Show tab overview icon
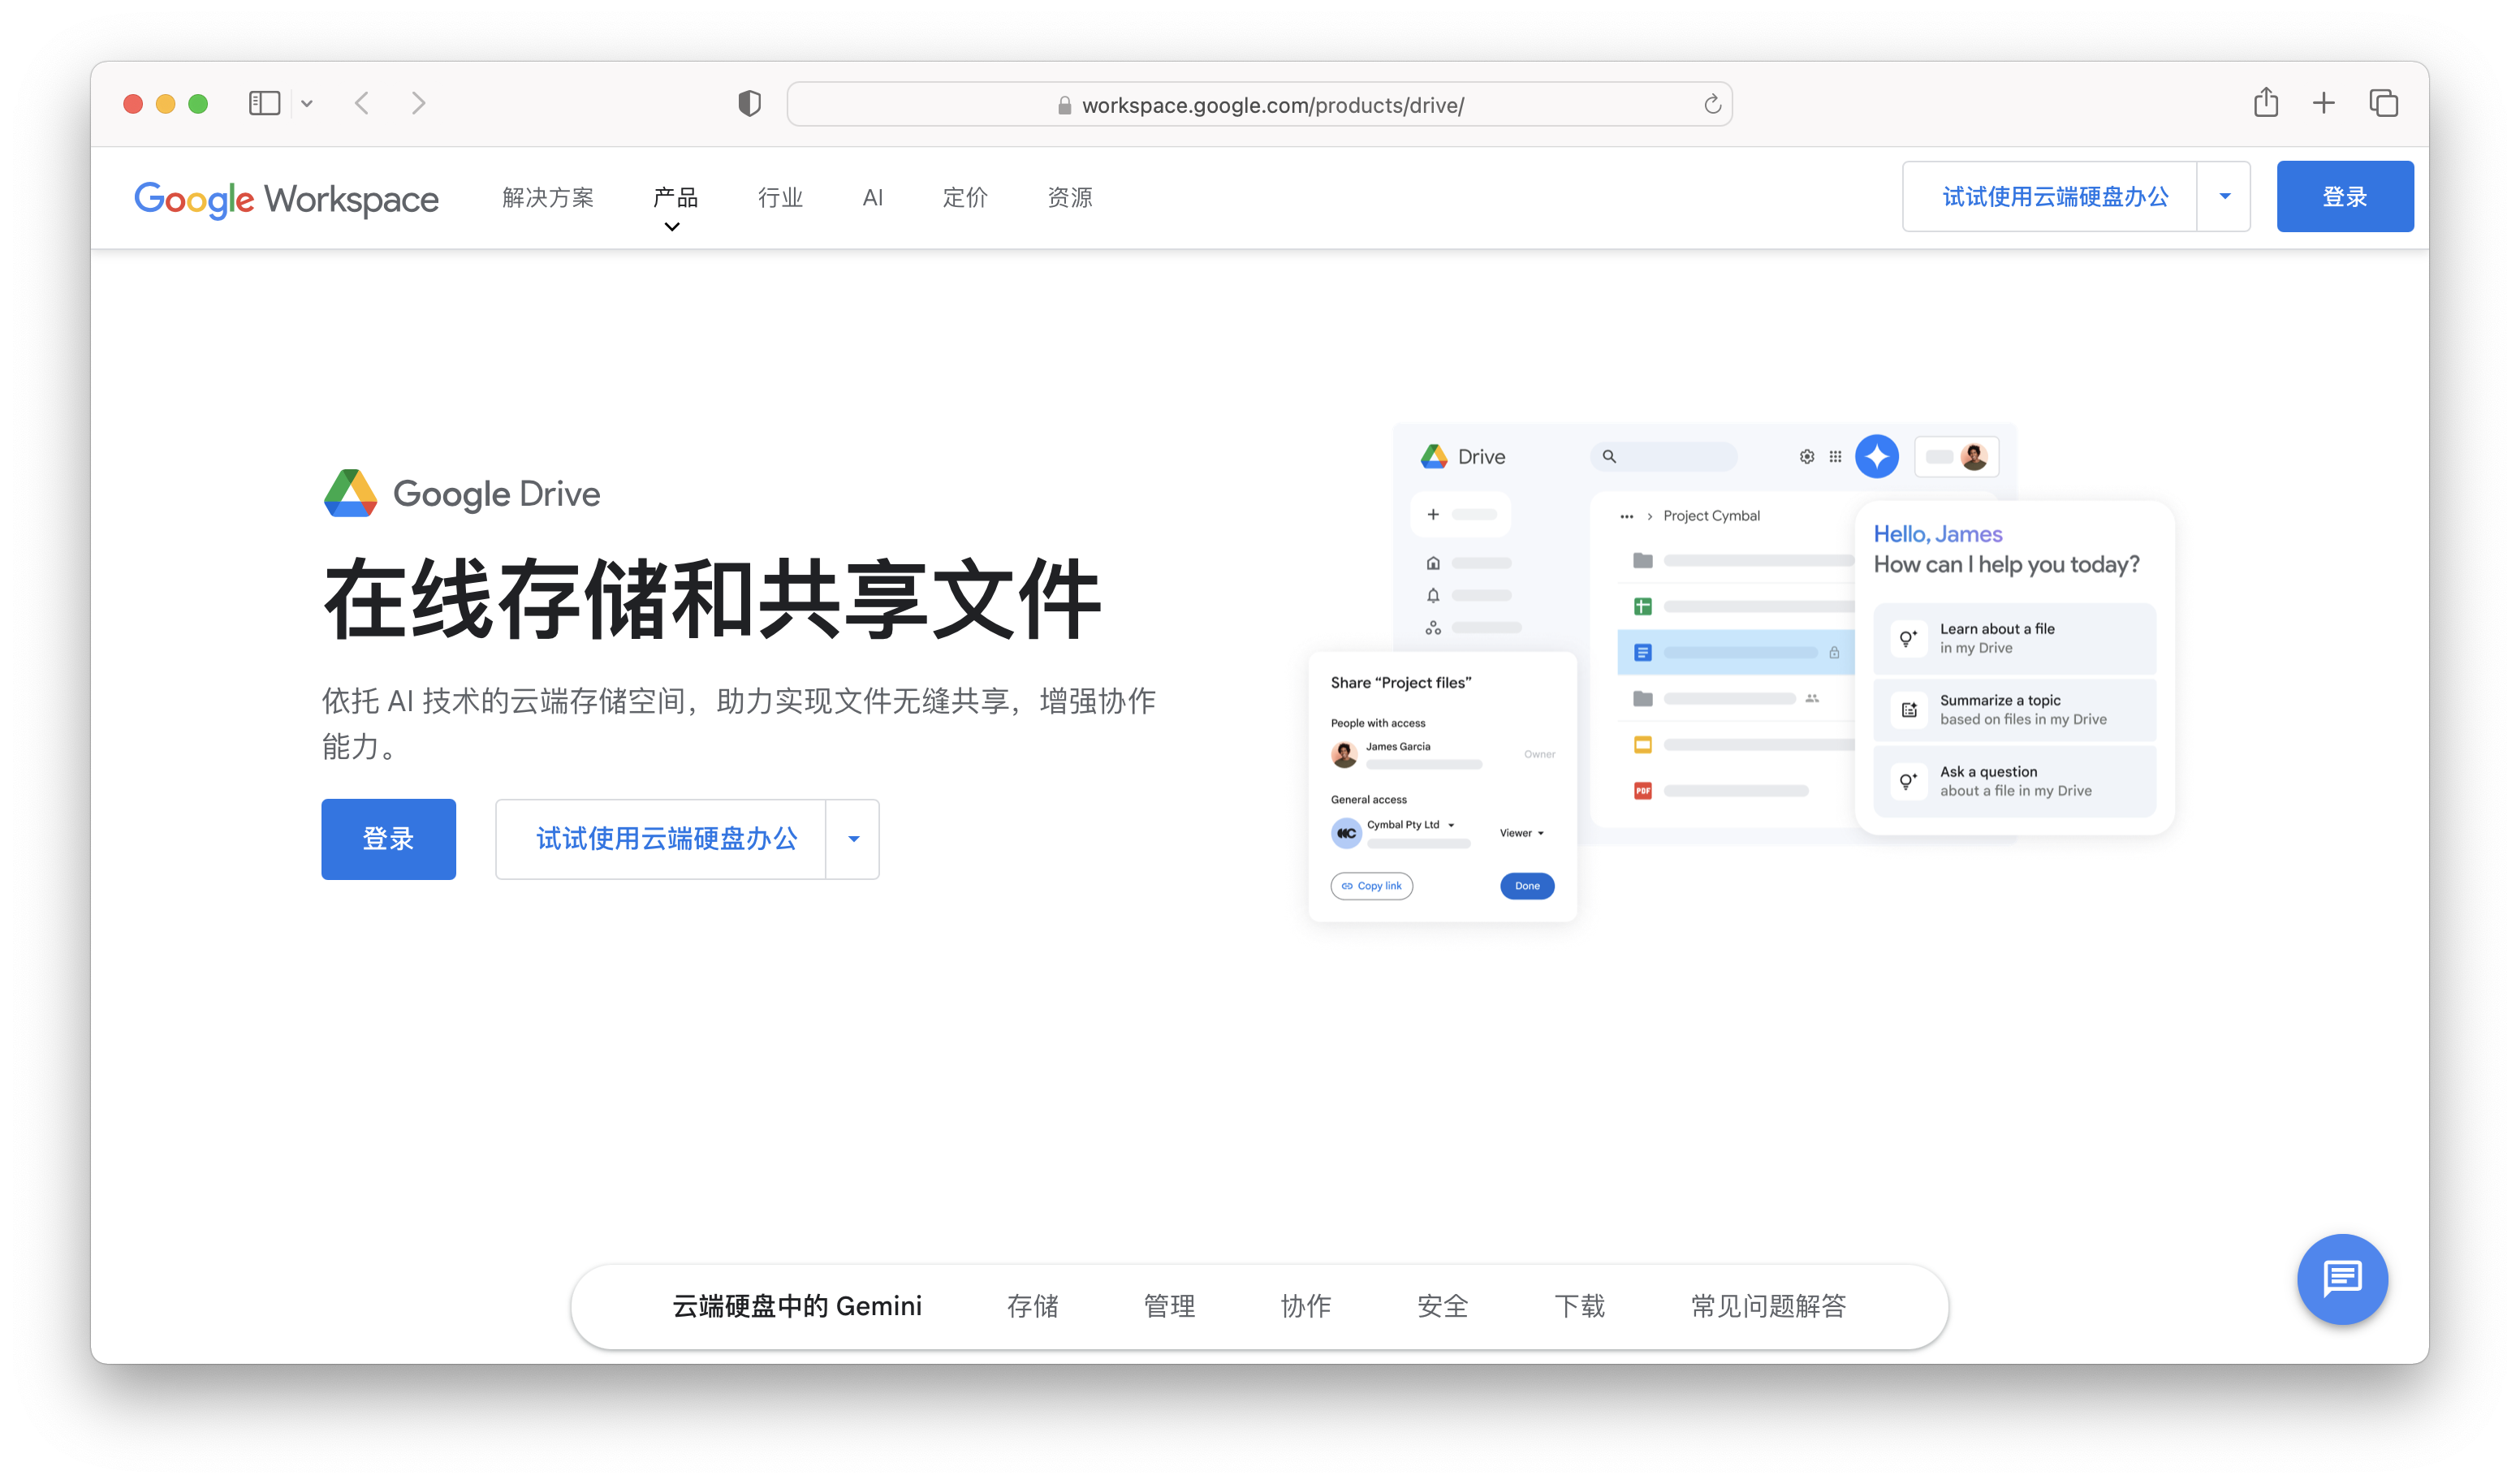 pos(2384,103)
